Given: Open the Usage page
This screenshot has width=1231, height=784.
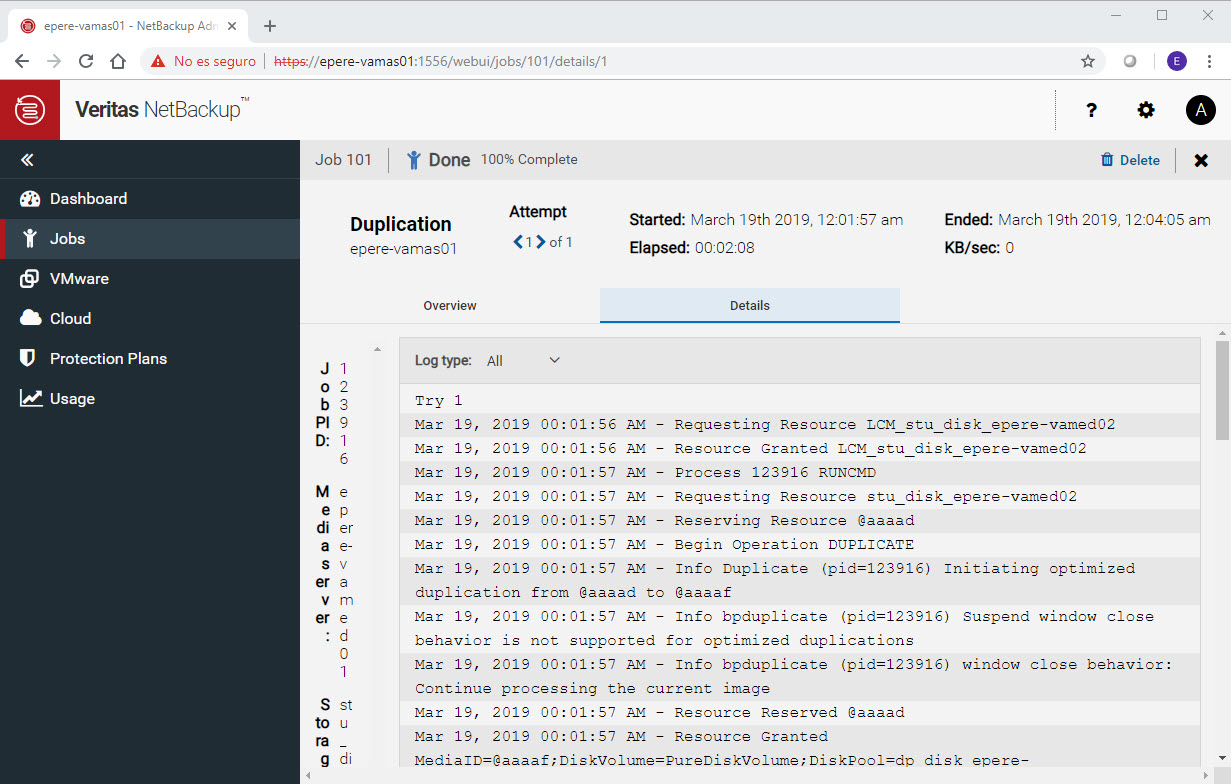Looking at the screenshot, I should (150, 398).
